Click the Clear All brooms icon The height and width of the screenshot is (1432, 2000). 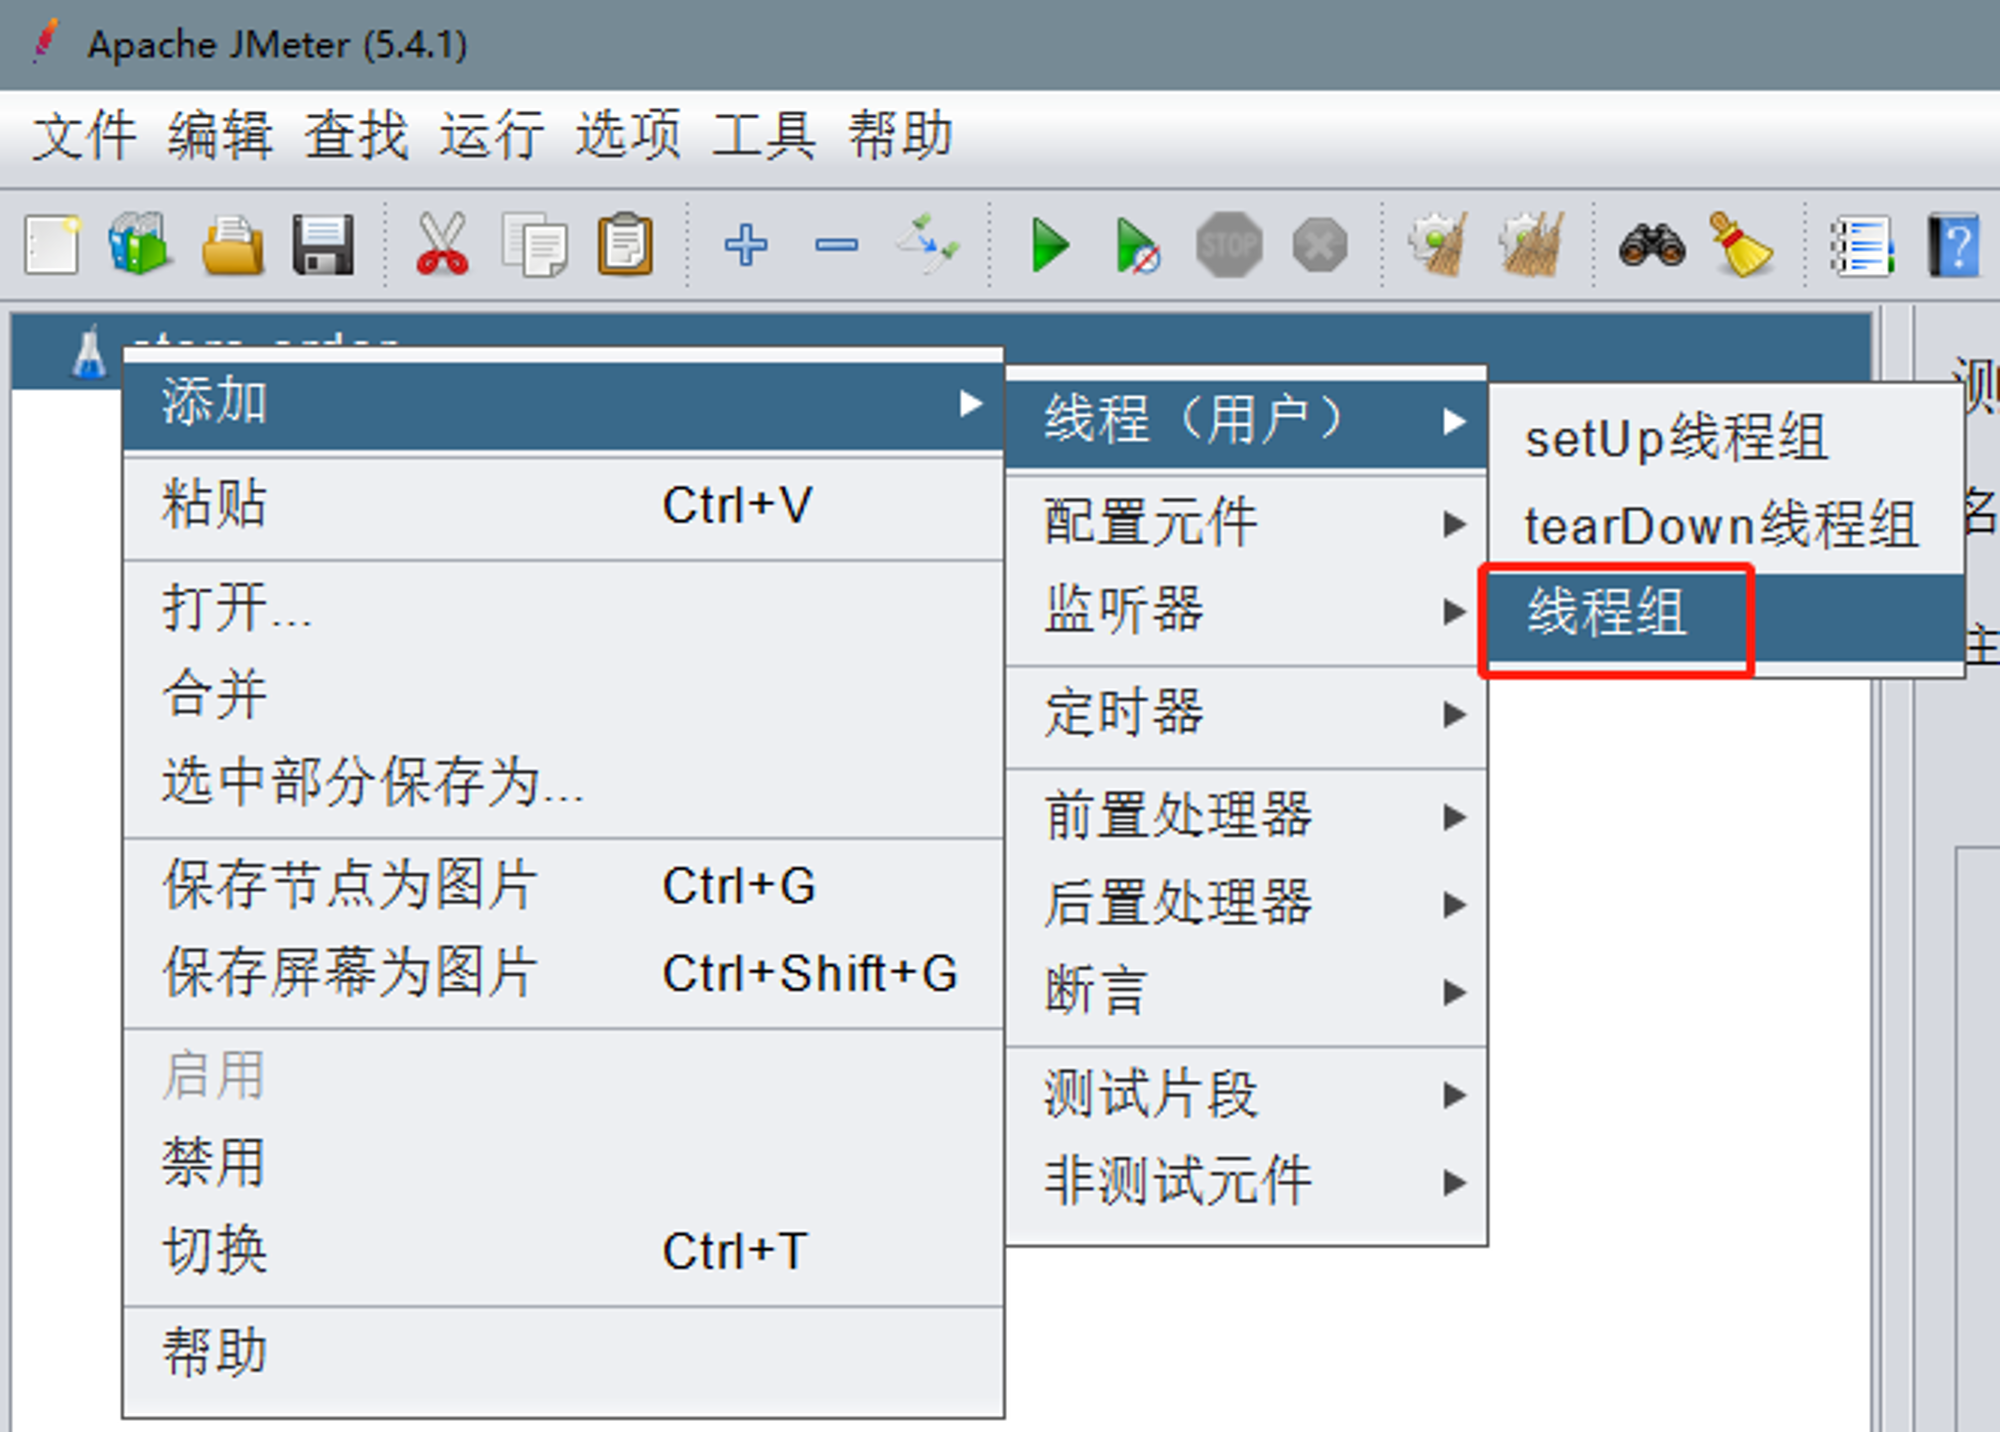[x=1530, y=244]
